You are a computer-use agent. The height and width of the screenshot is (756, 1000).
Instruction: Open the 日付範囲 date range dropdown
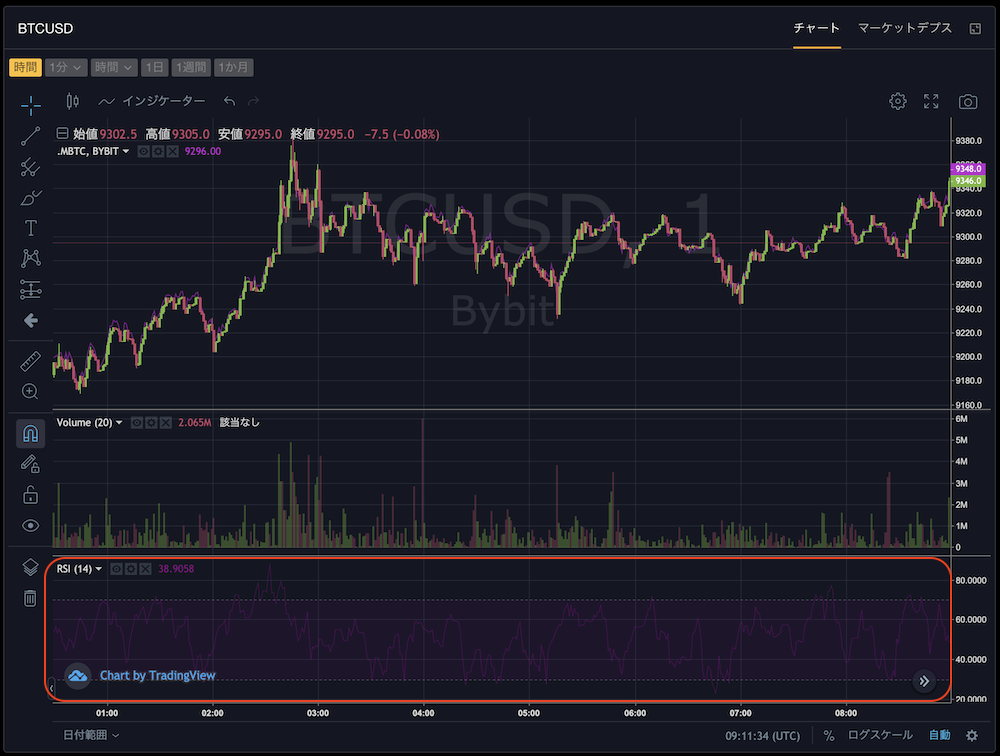91,735
